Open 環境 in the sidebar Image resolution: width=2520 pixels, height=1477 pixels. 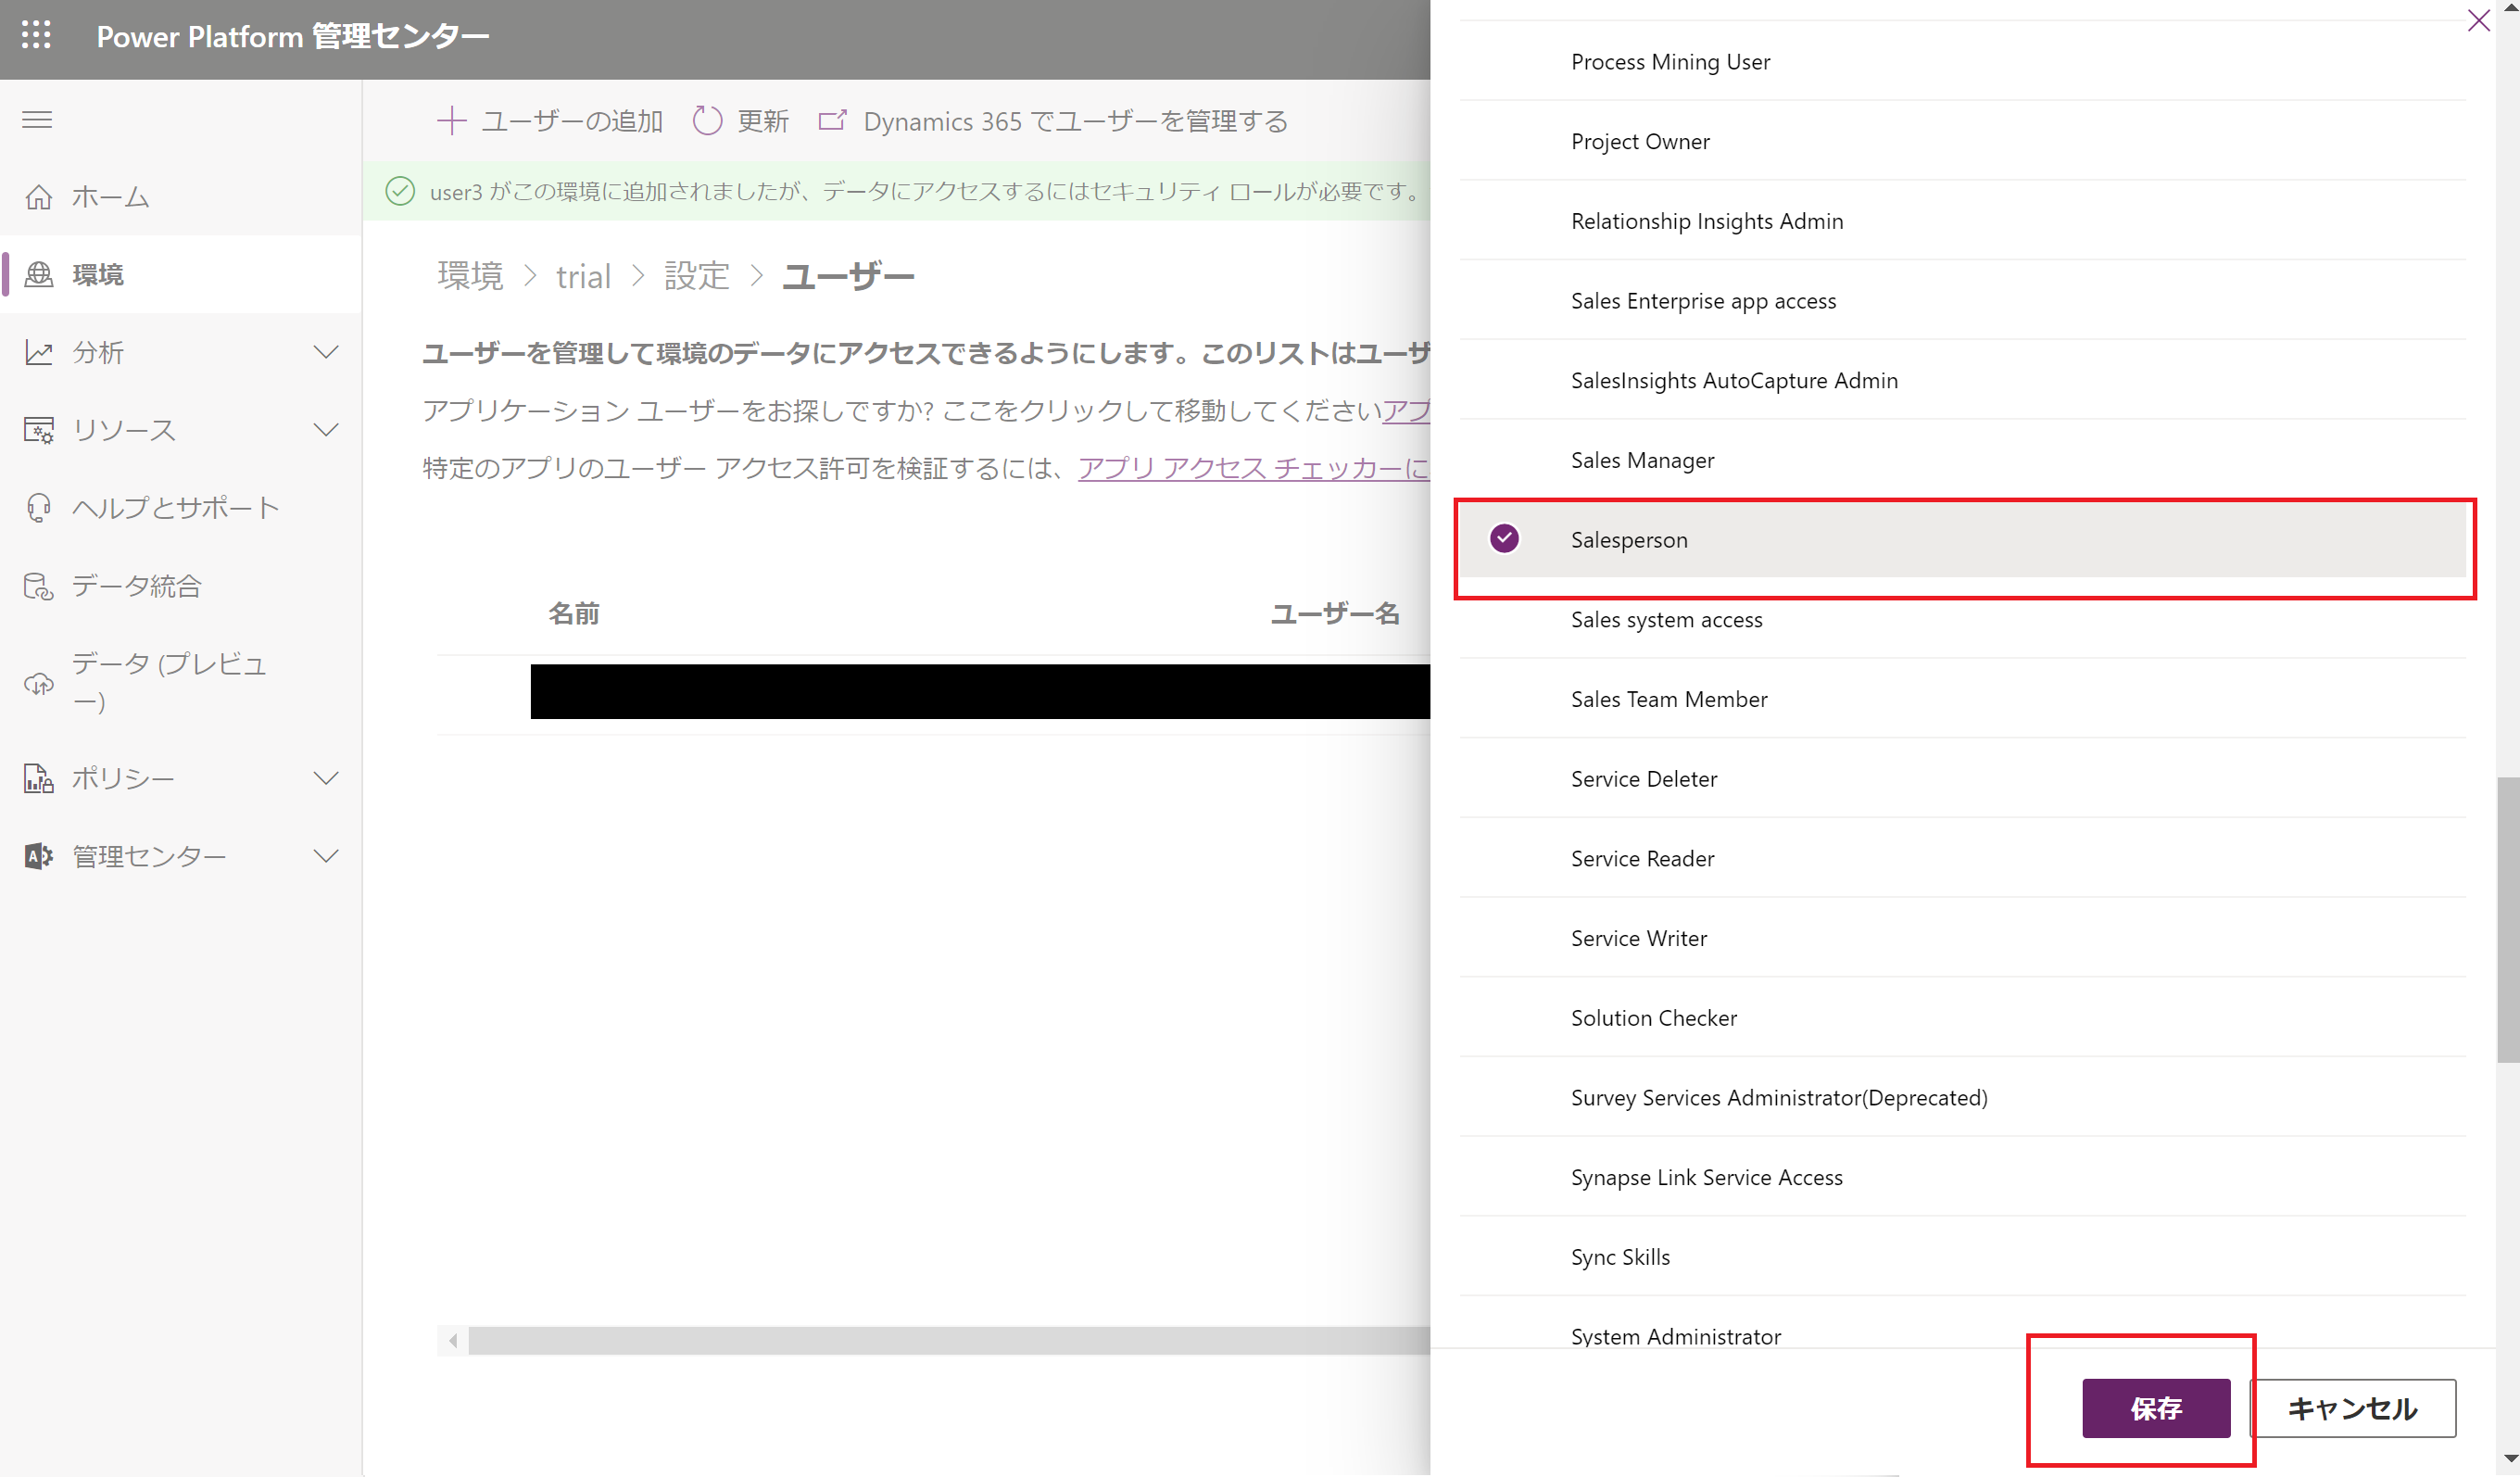[x=180, y=274]
